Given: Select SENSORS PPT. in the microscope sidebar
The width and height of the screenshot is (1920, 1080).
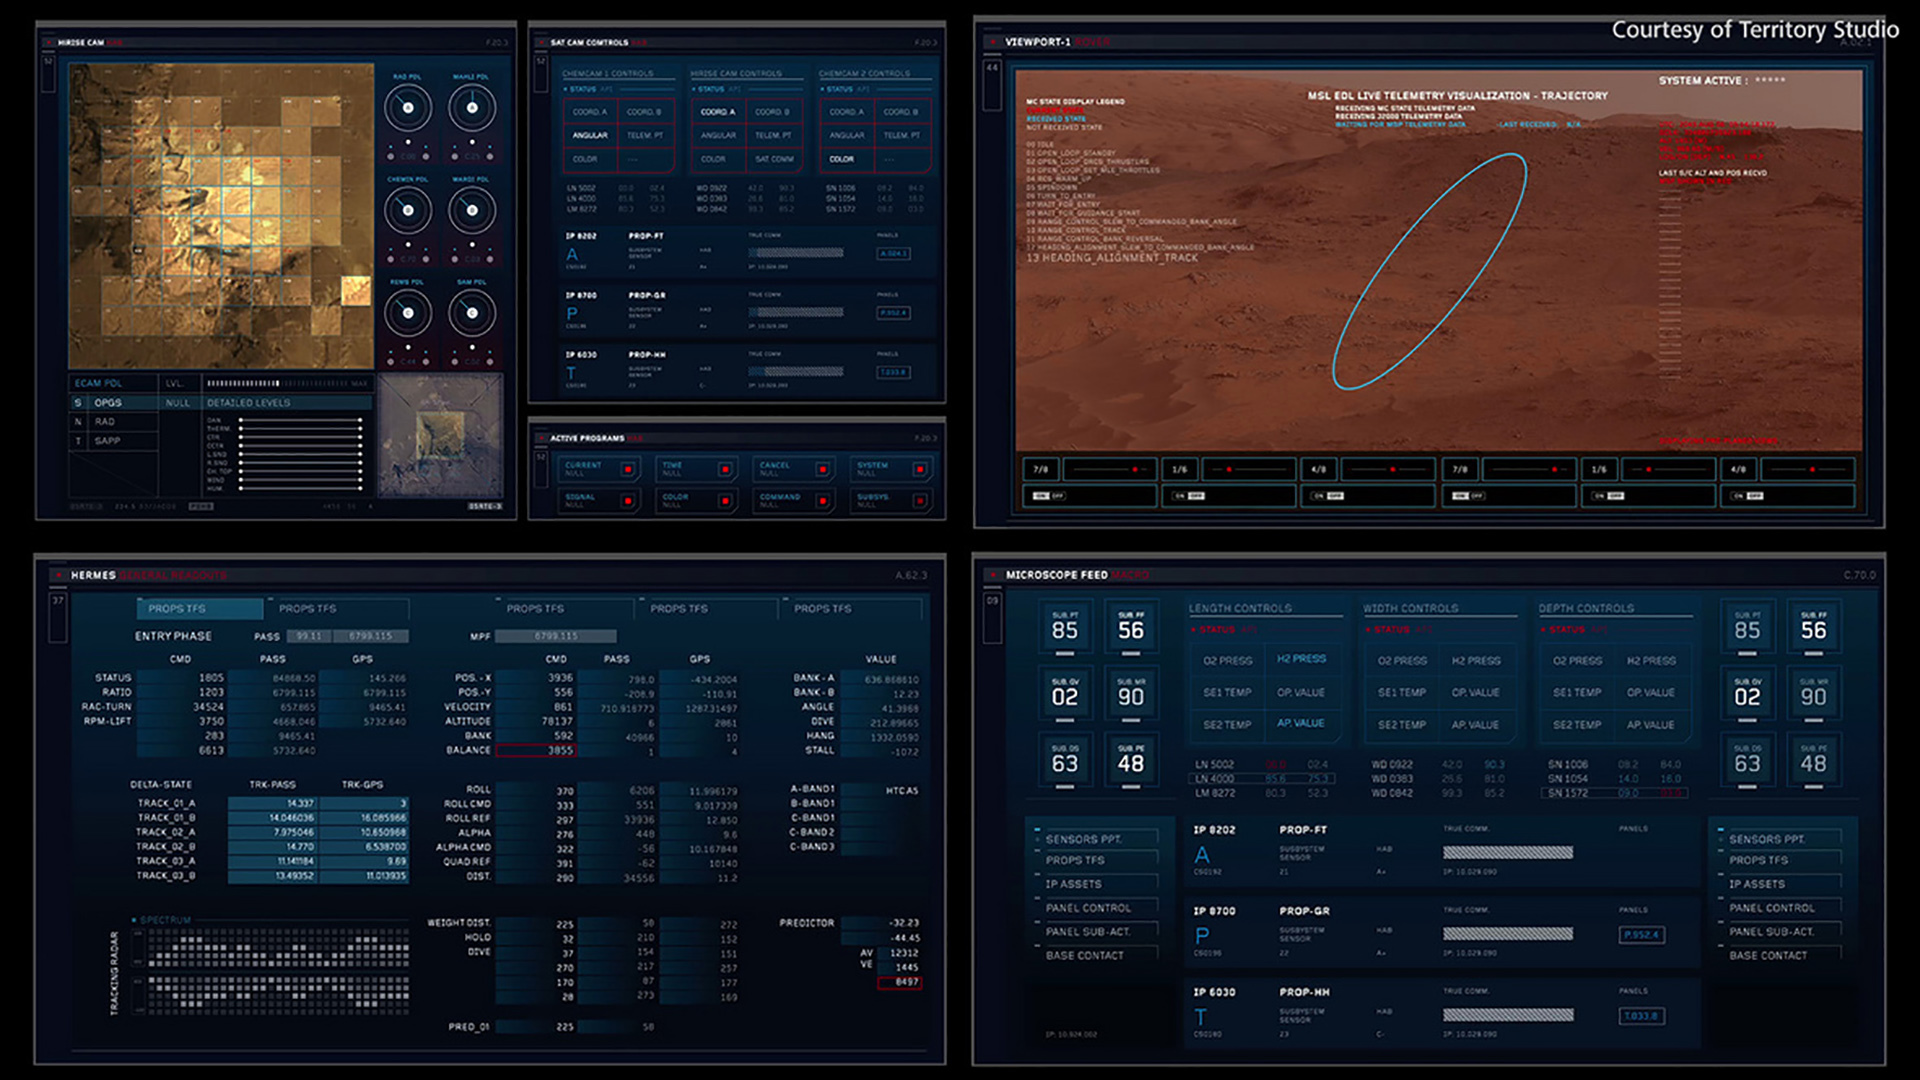Looking at the screenshot, I should click(1085, 840).
